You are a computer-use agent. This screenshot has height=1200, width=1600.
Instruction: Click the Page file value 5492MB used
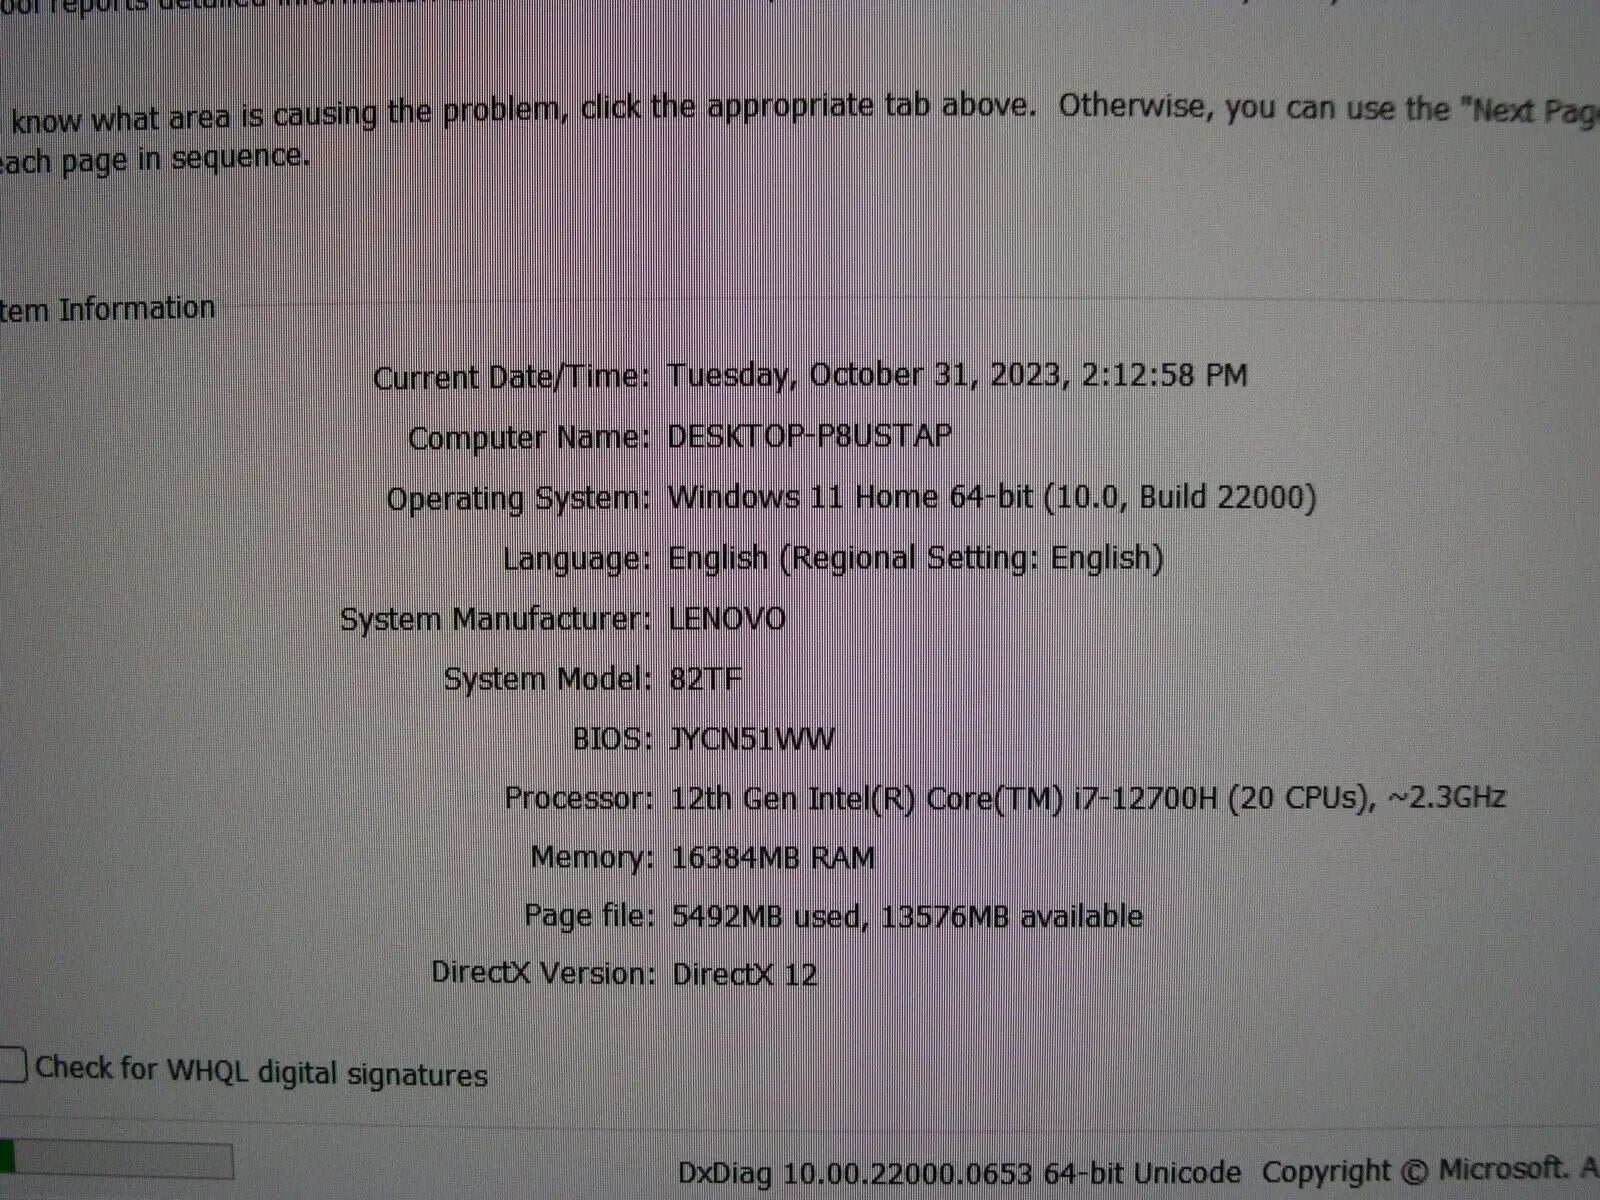pos(907,916)
